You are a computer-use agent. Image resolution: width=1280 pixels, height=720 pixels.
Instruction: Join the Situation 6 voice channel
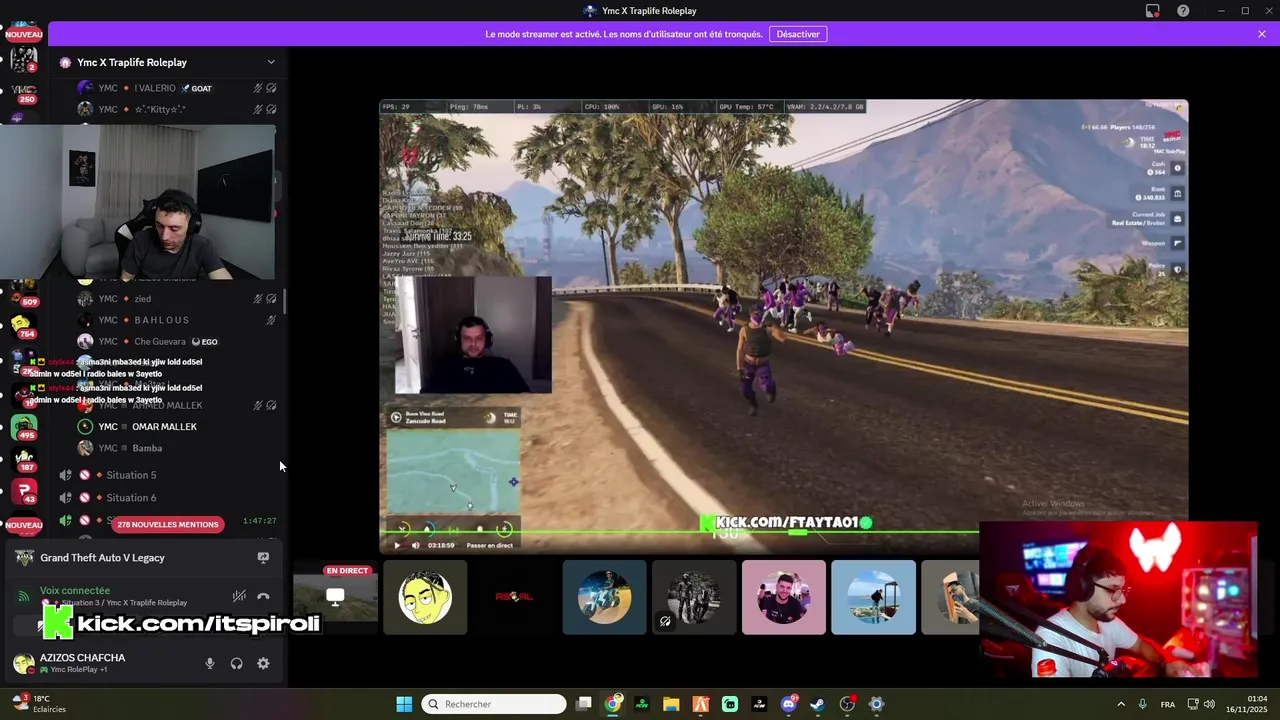pos(131,498)
